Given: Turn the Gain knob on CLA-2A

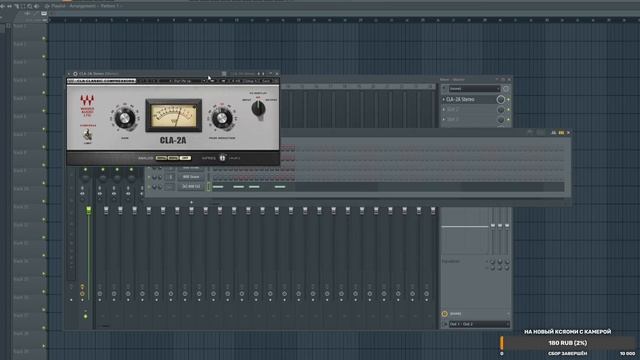Looking at the screenshot, I should click(x=124, y=118).
